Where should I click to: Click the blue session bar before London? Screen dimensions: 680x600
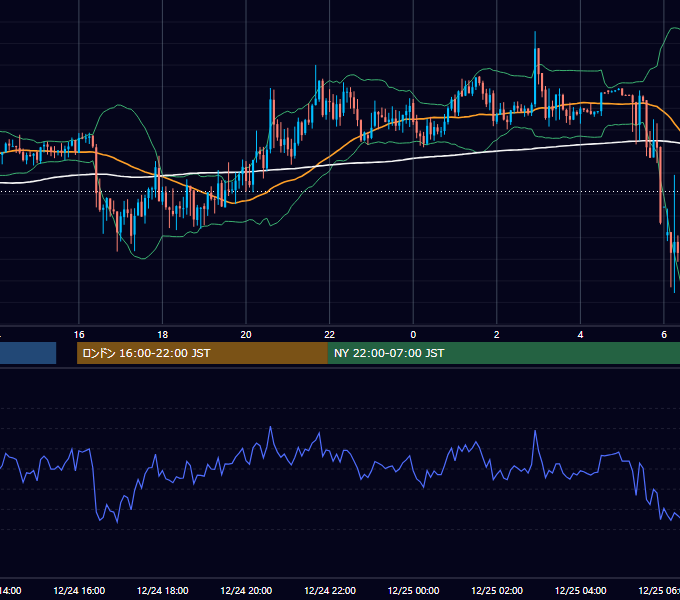(x=28, y=353)
